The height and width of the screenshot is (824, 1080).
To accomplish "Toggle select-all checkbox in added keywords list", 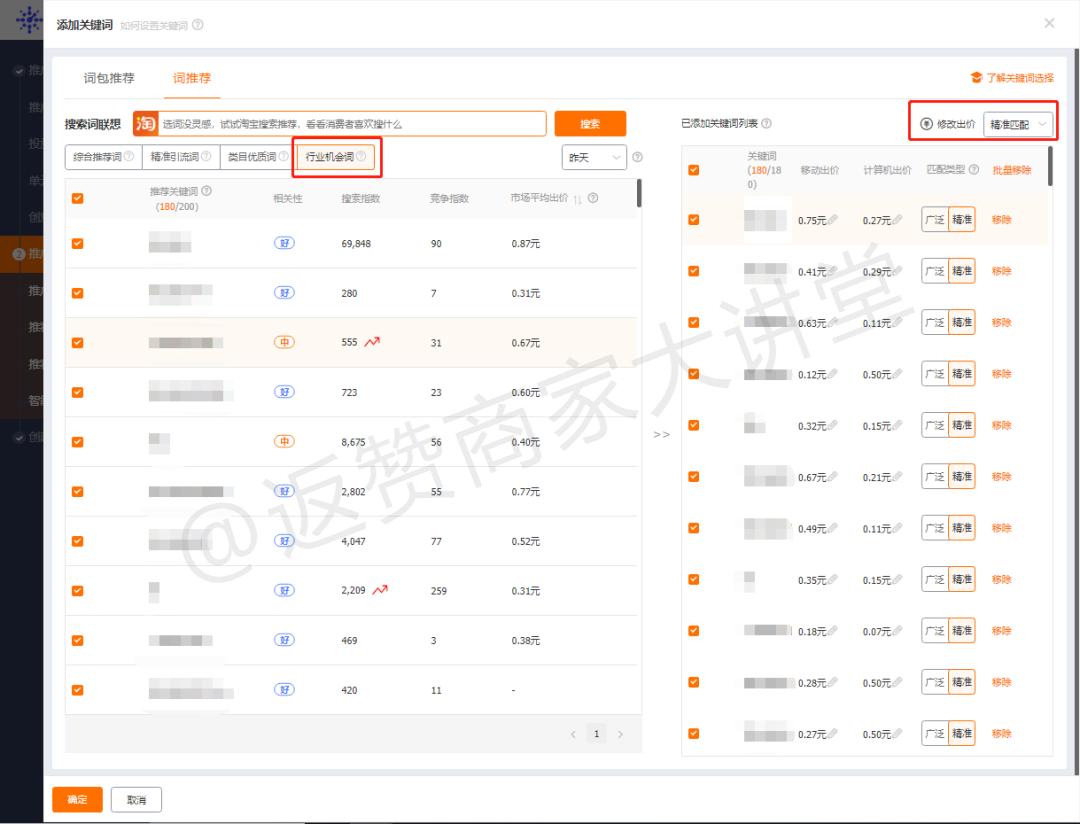I will point(694,170).
